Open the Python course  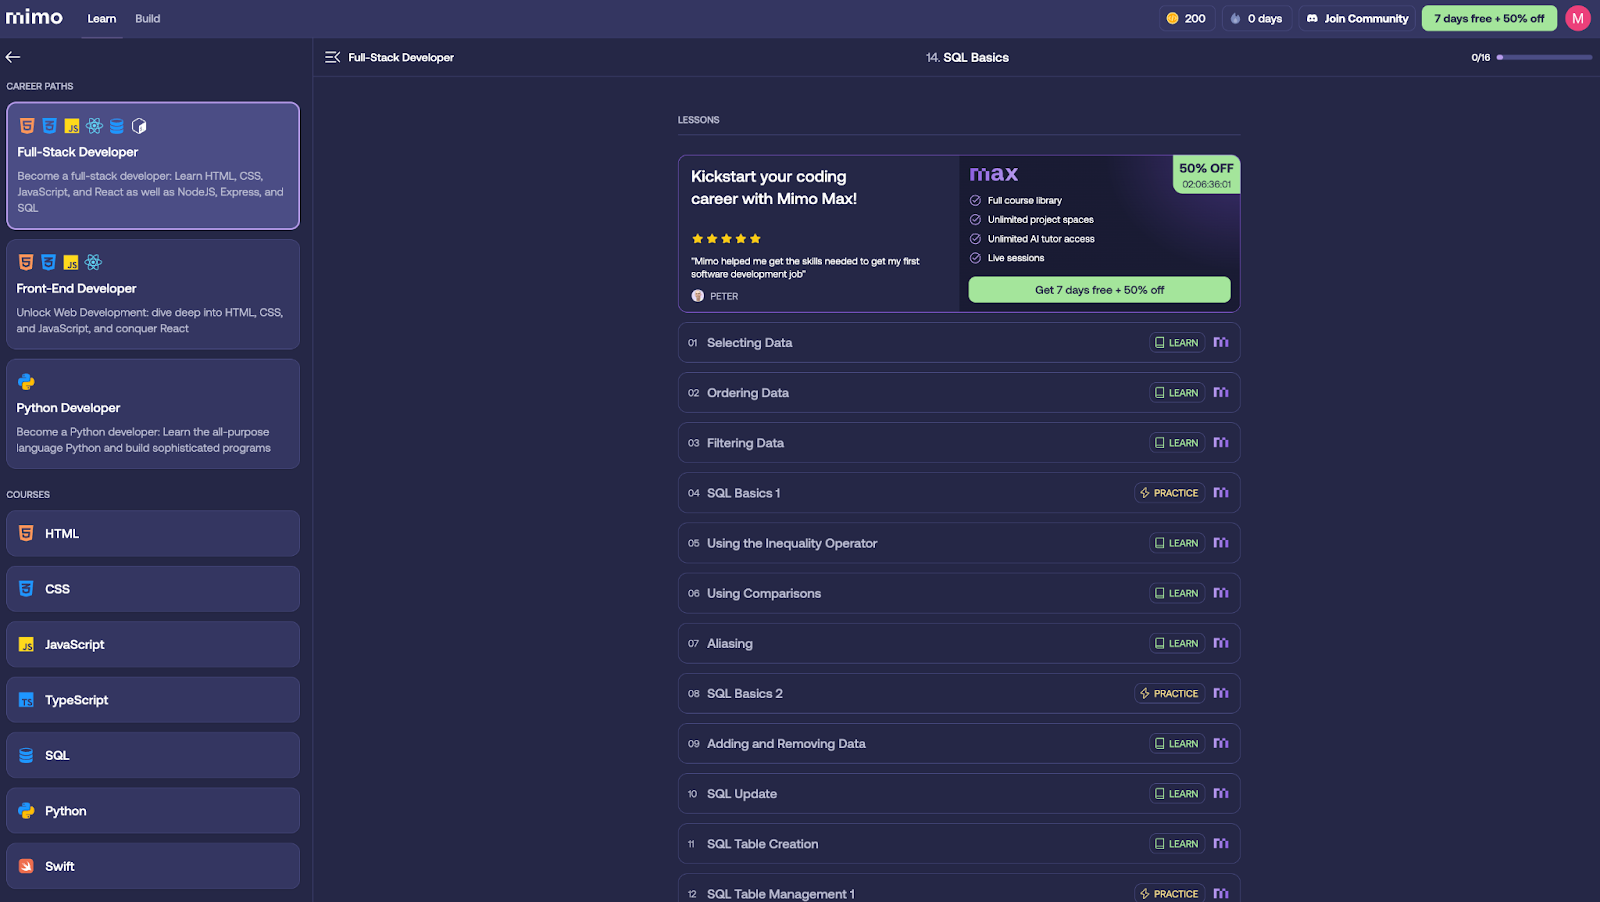153,811
